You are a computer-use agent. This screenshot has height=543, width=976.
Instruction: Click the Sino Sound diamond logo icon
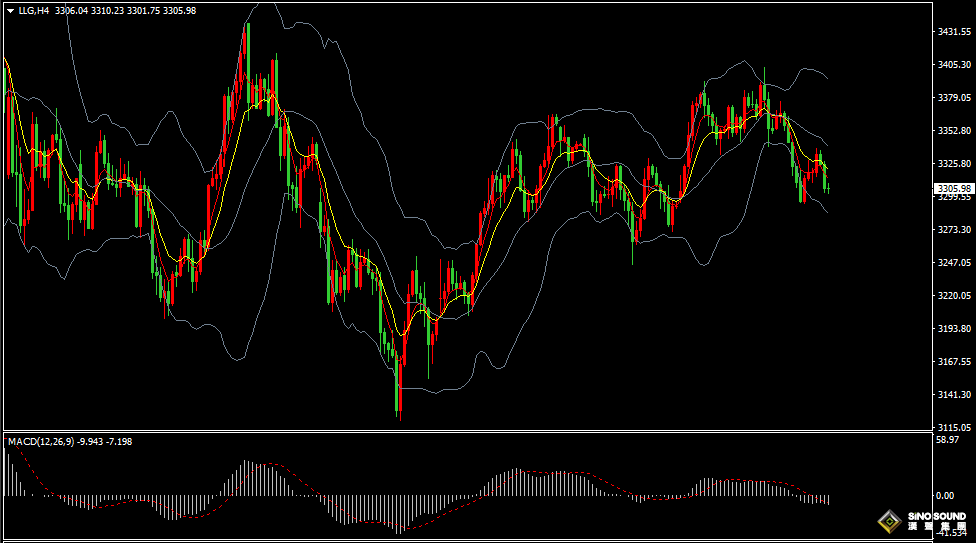(888, 522)
